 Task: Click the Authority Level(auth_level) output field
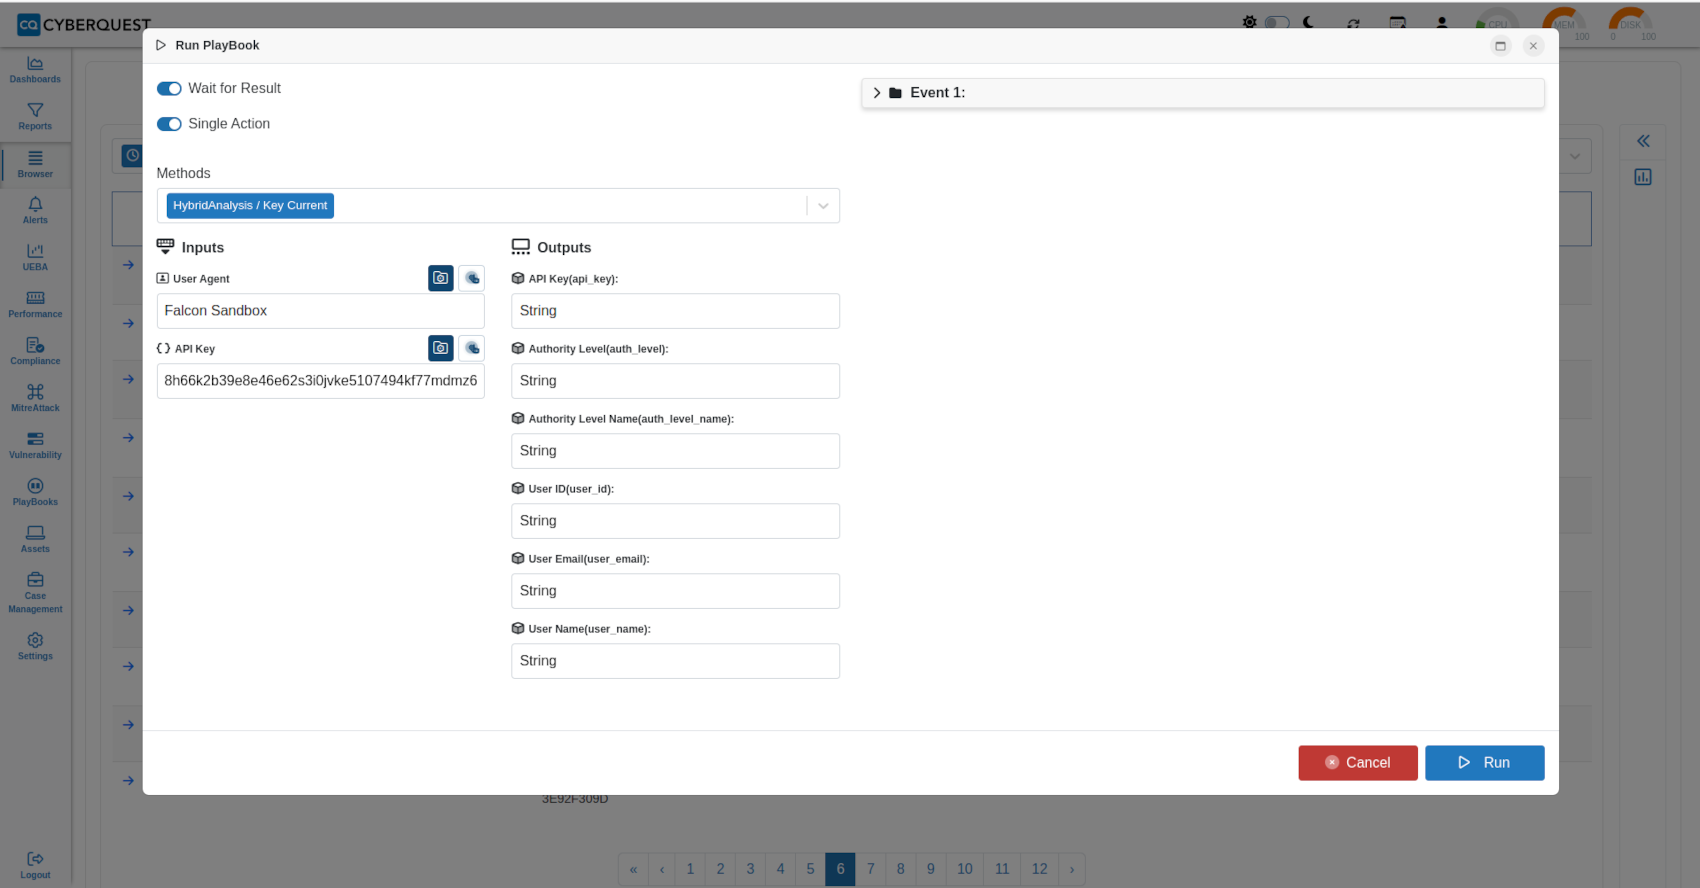[676, 381]
